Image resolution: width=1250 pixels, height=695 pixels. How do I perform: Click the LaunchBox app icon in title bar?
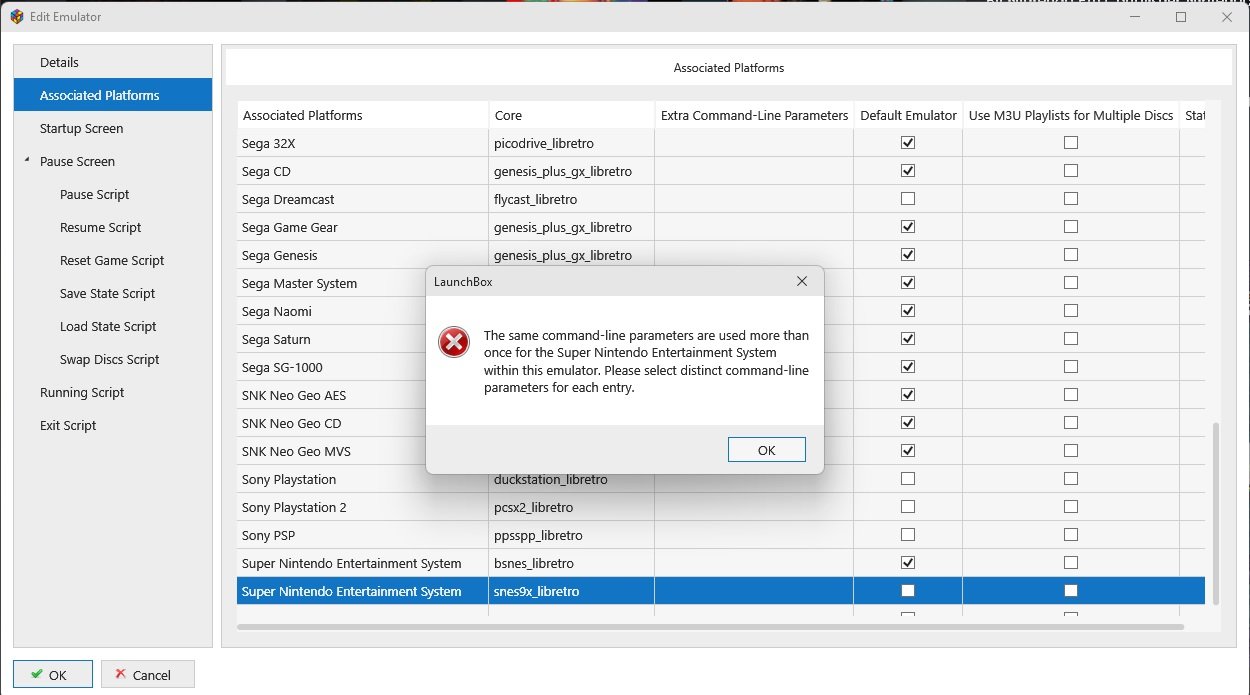[16, 17]
